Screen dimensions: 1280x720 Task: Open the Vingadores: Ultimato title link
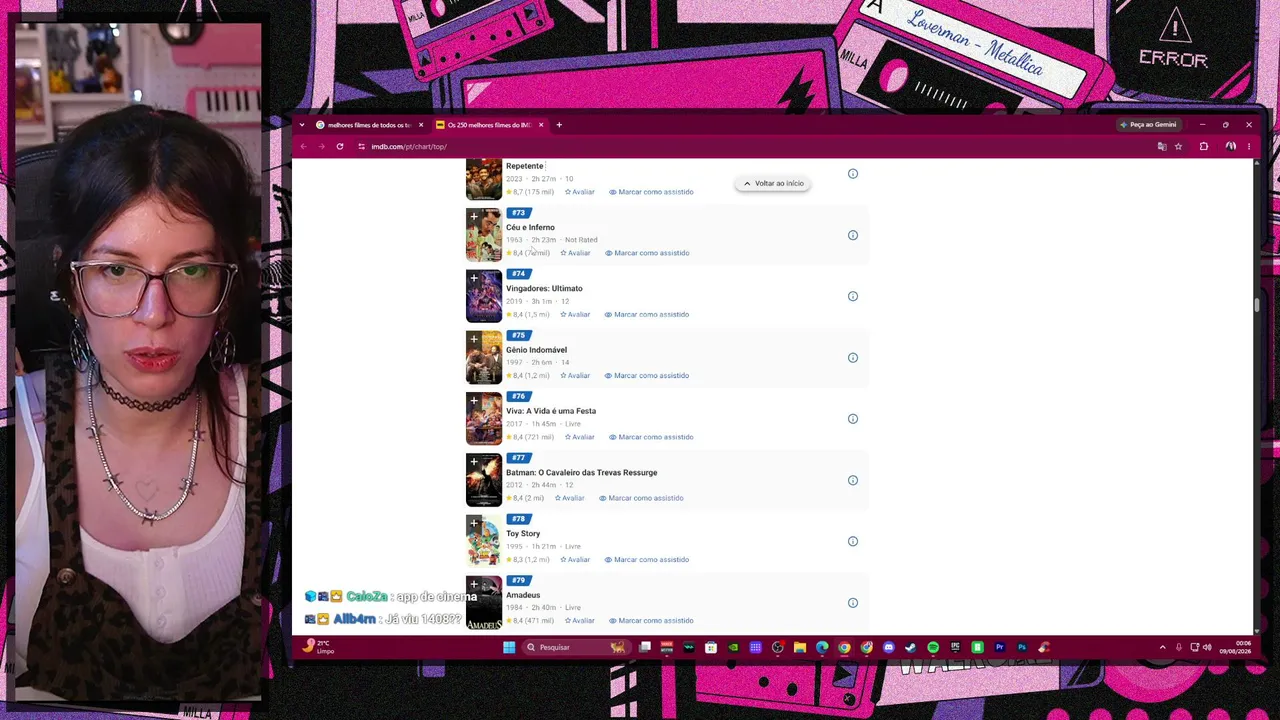pos(544,289)
